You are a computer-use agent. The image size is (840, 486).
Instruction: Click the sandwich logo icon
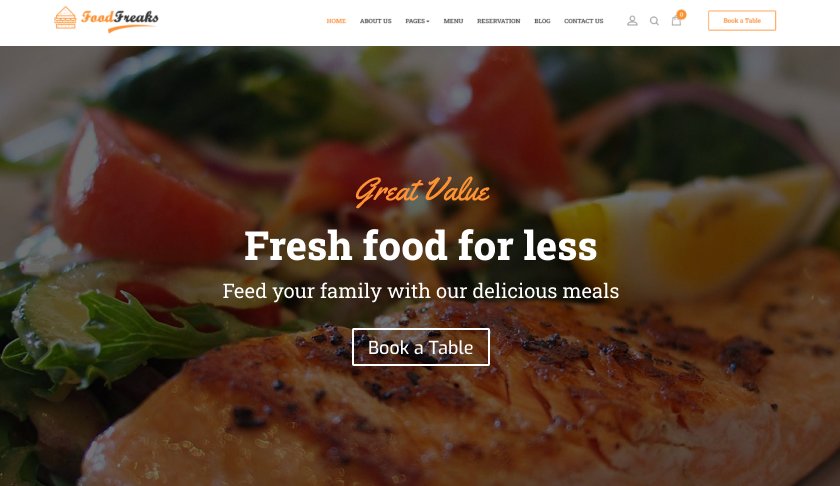pos(65,18)
